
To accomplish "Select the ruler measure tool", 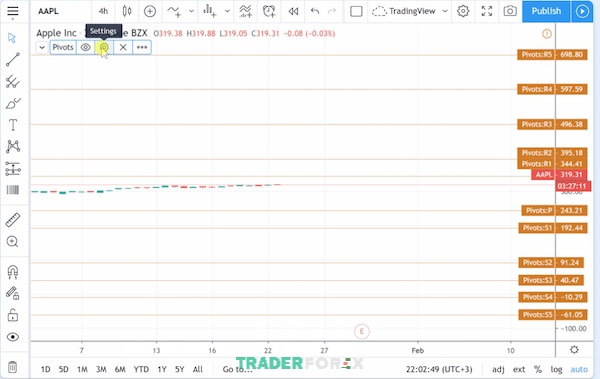I will click(x=13, y=220).
